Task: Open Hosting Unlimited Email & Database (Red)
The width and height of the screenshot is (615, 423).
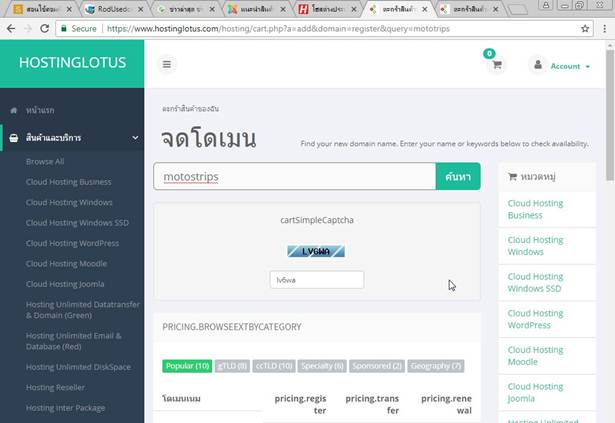Action: [x=74, y=341]
